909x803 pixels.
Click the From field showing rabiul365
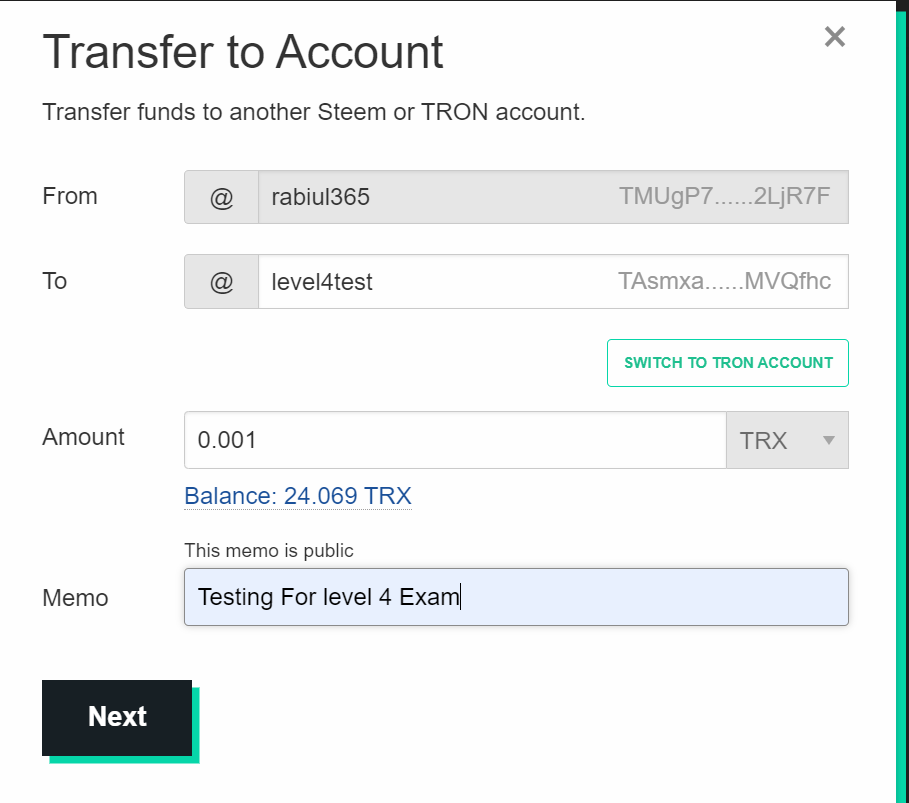pyautogui.click(x=430, y=197)
